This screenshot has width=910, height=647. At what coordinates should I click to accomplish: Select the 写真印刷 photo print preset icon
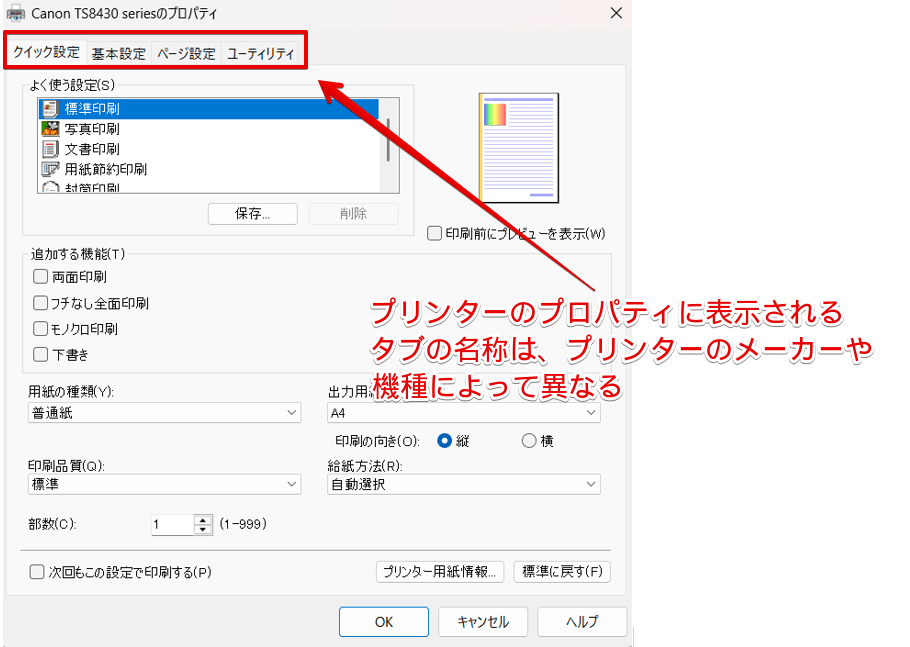51,128
